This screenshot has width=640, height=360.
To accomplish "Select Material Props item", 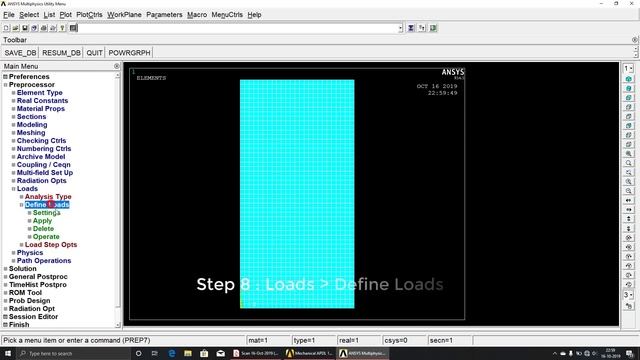I will 40,109.
